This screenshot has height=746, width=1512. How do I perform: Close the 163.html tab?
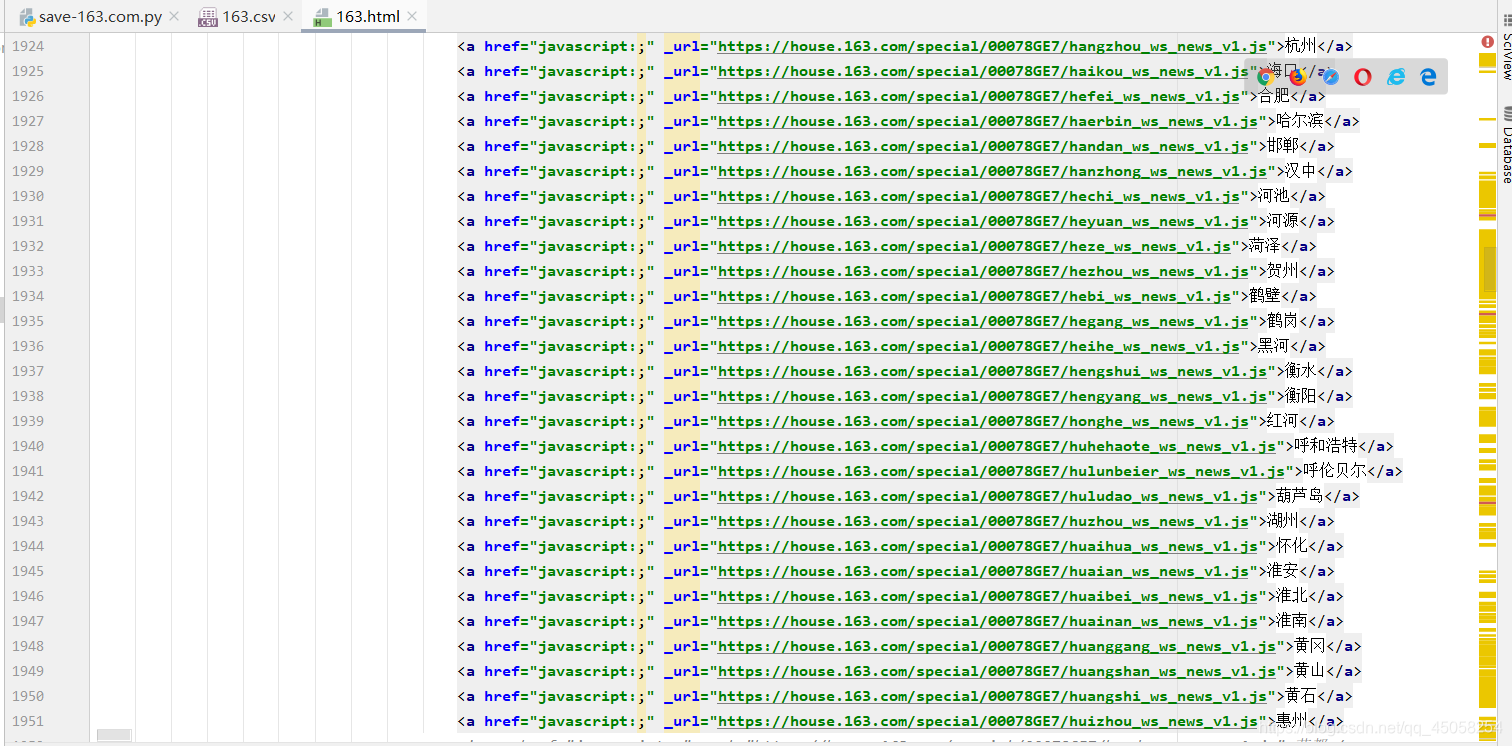pos(412,17)
